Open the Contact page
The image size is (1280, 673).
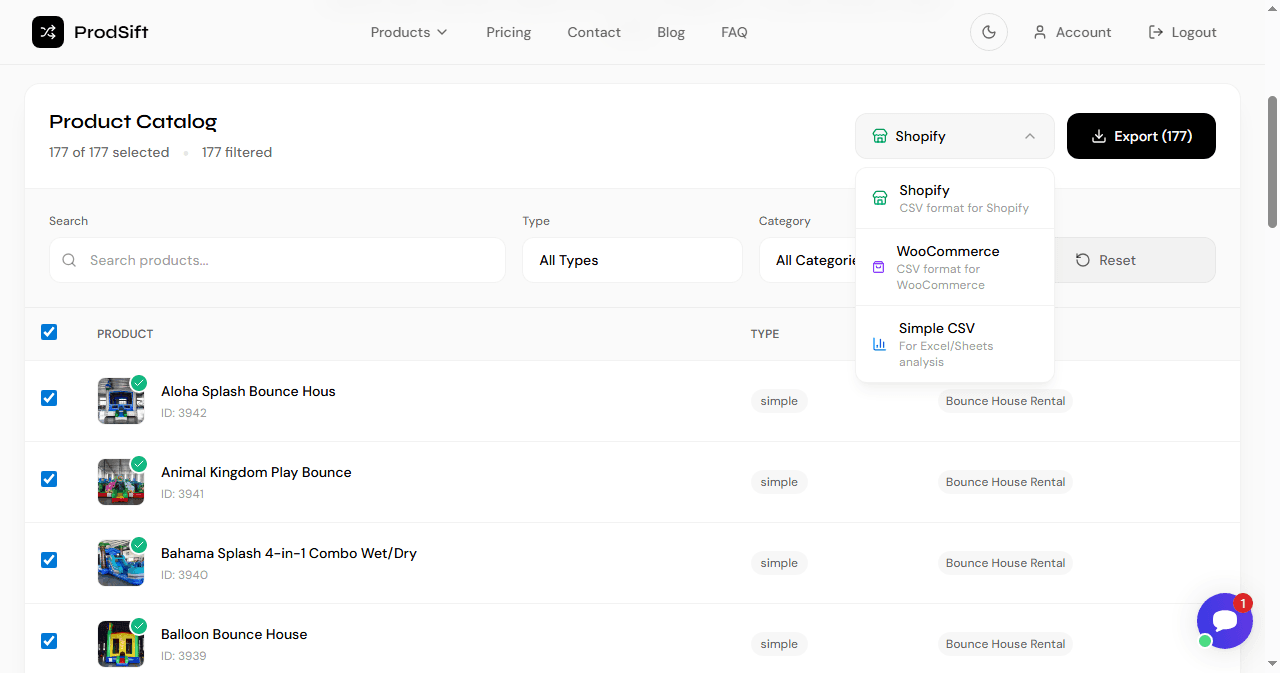click(594, 32)
